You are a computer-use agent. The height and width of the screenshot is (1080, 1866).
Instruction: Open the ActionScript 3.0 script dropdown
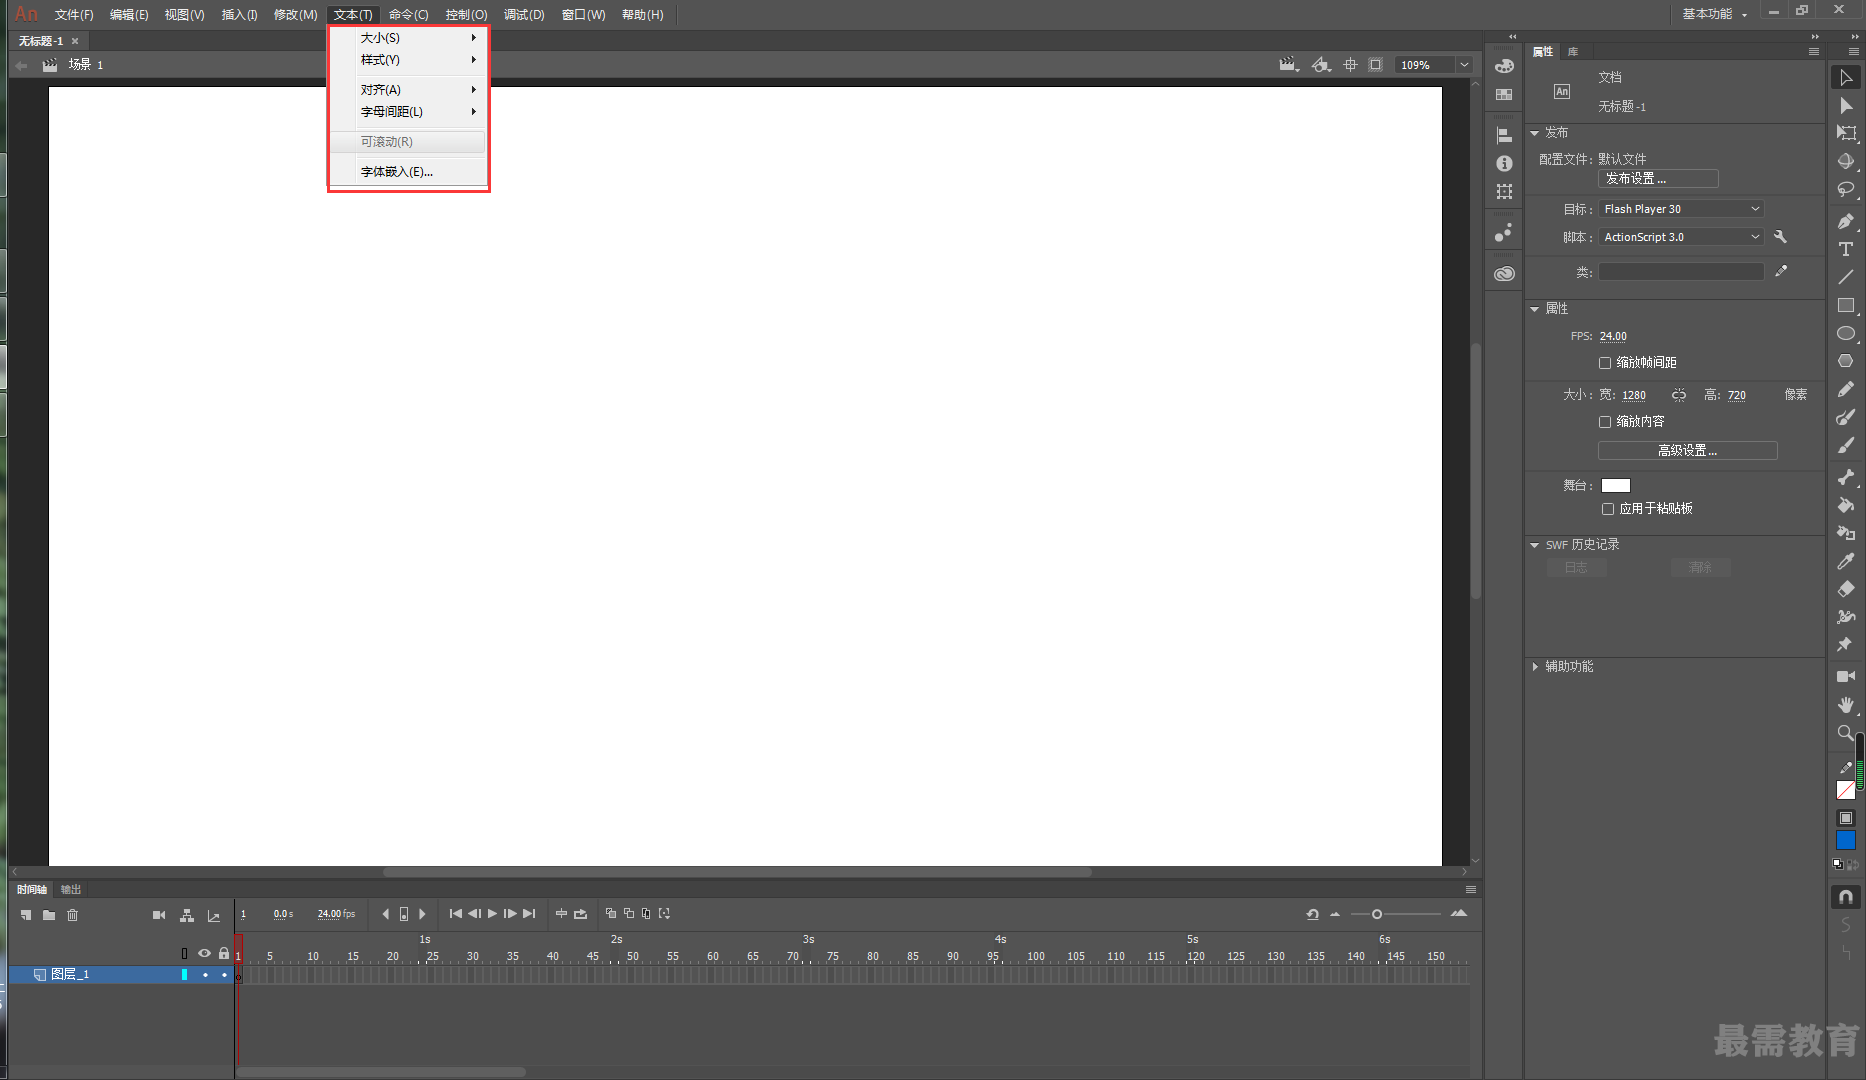click(x=1681, y=237)
